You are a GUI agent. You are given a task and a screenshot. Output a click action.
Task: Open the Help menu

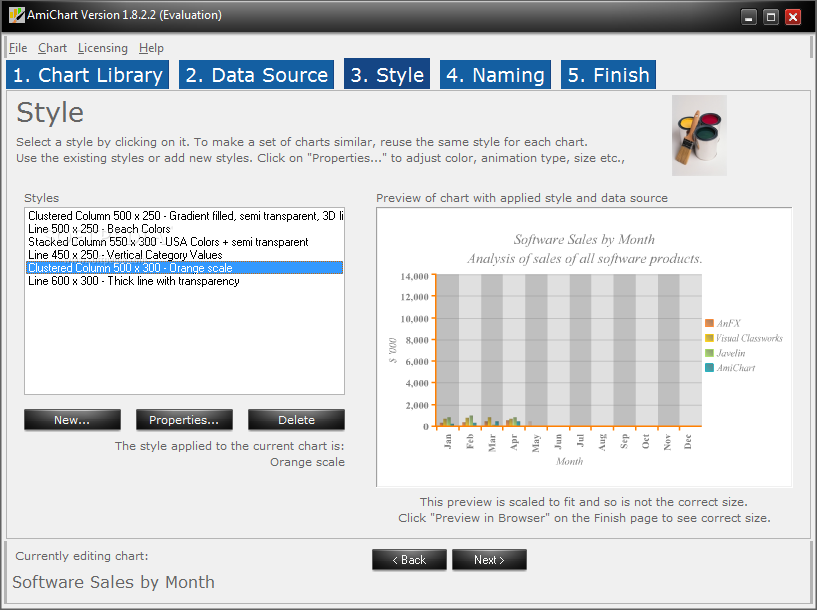point(151,48)
